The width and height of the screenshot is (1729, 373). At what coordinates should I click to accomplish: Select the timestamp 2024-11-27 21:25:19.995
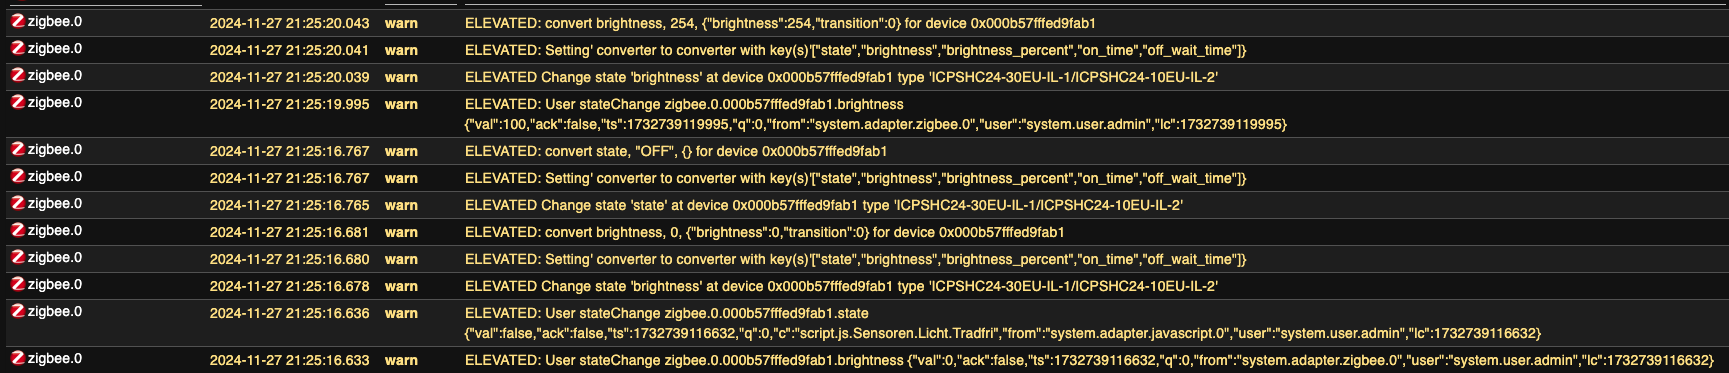tap(289, 104)
